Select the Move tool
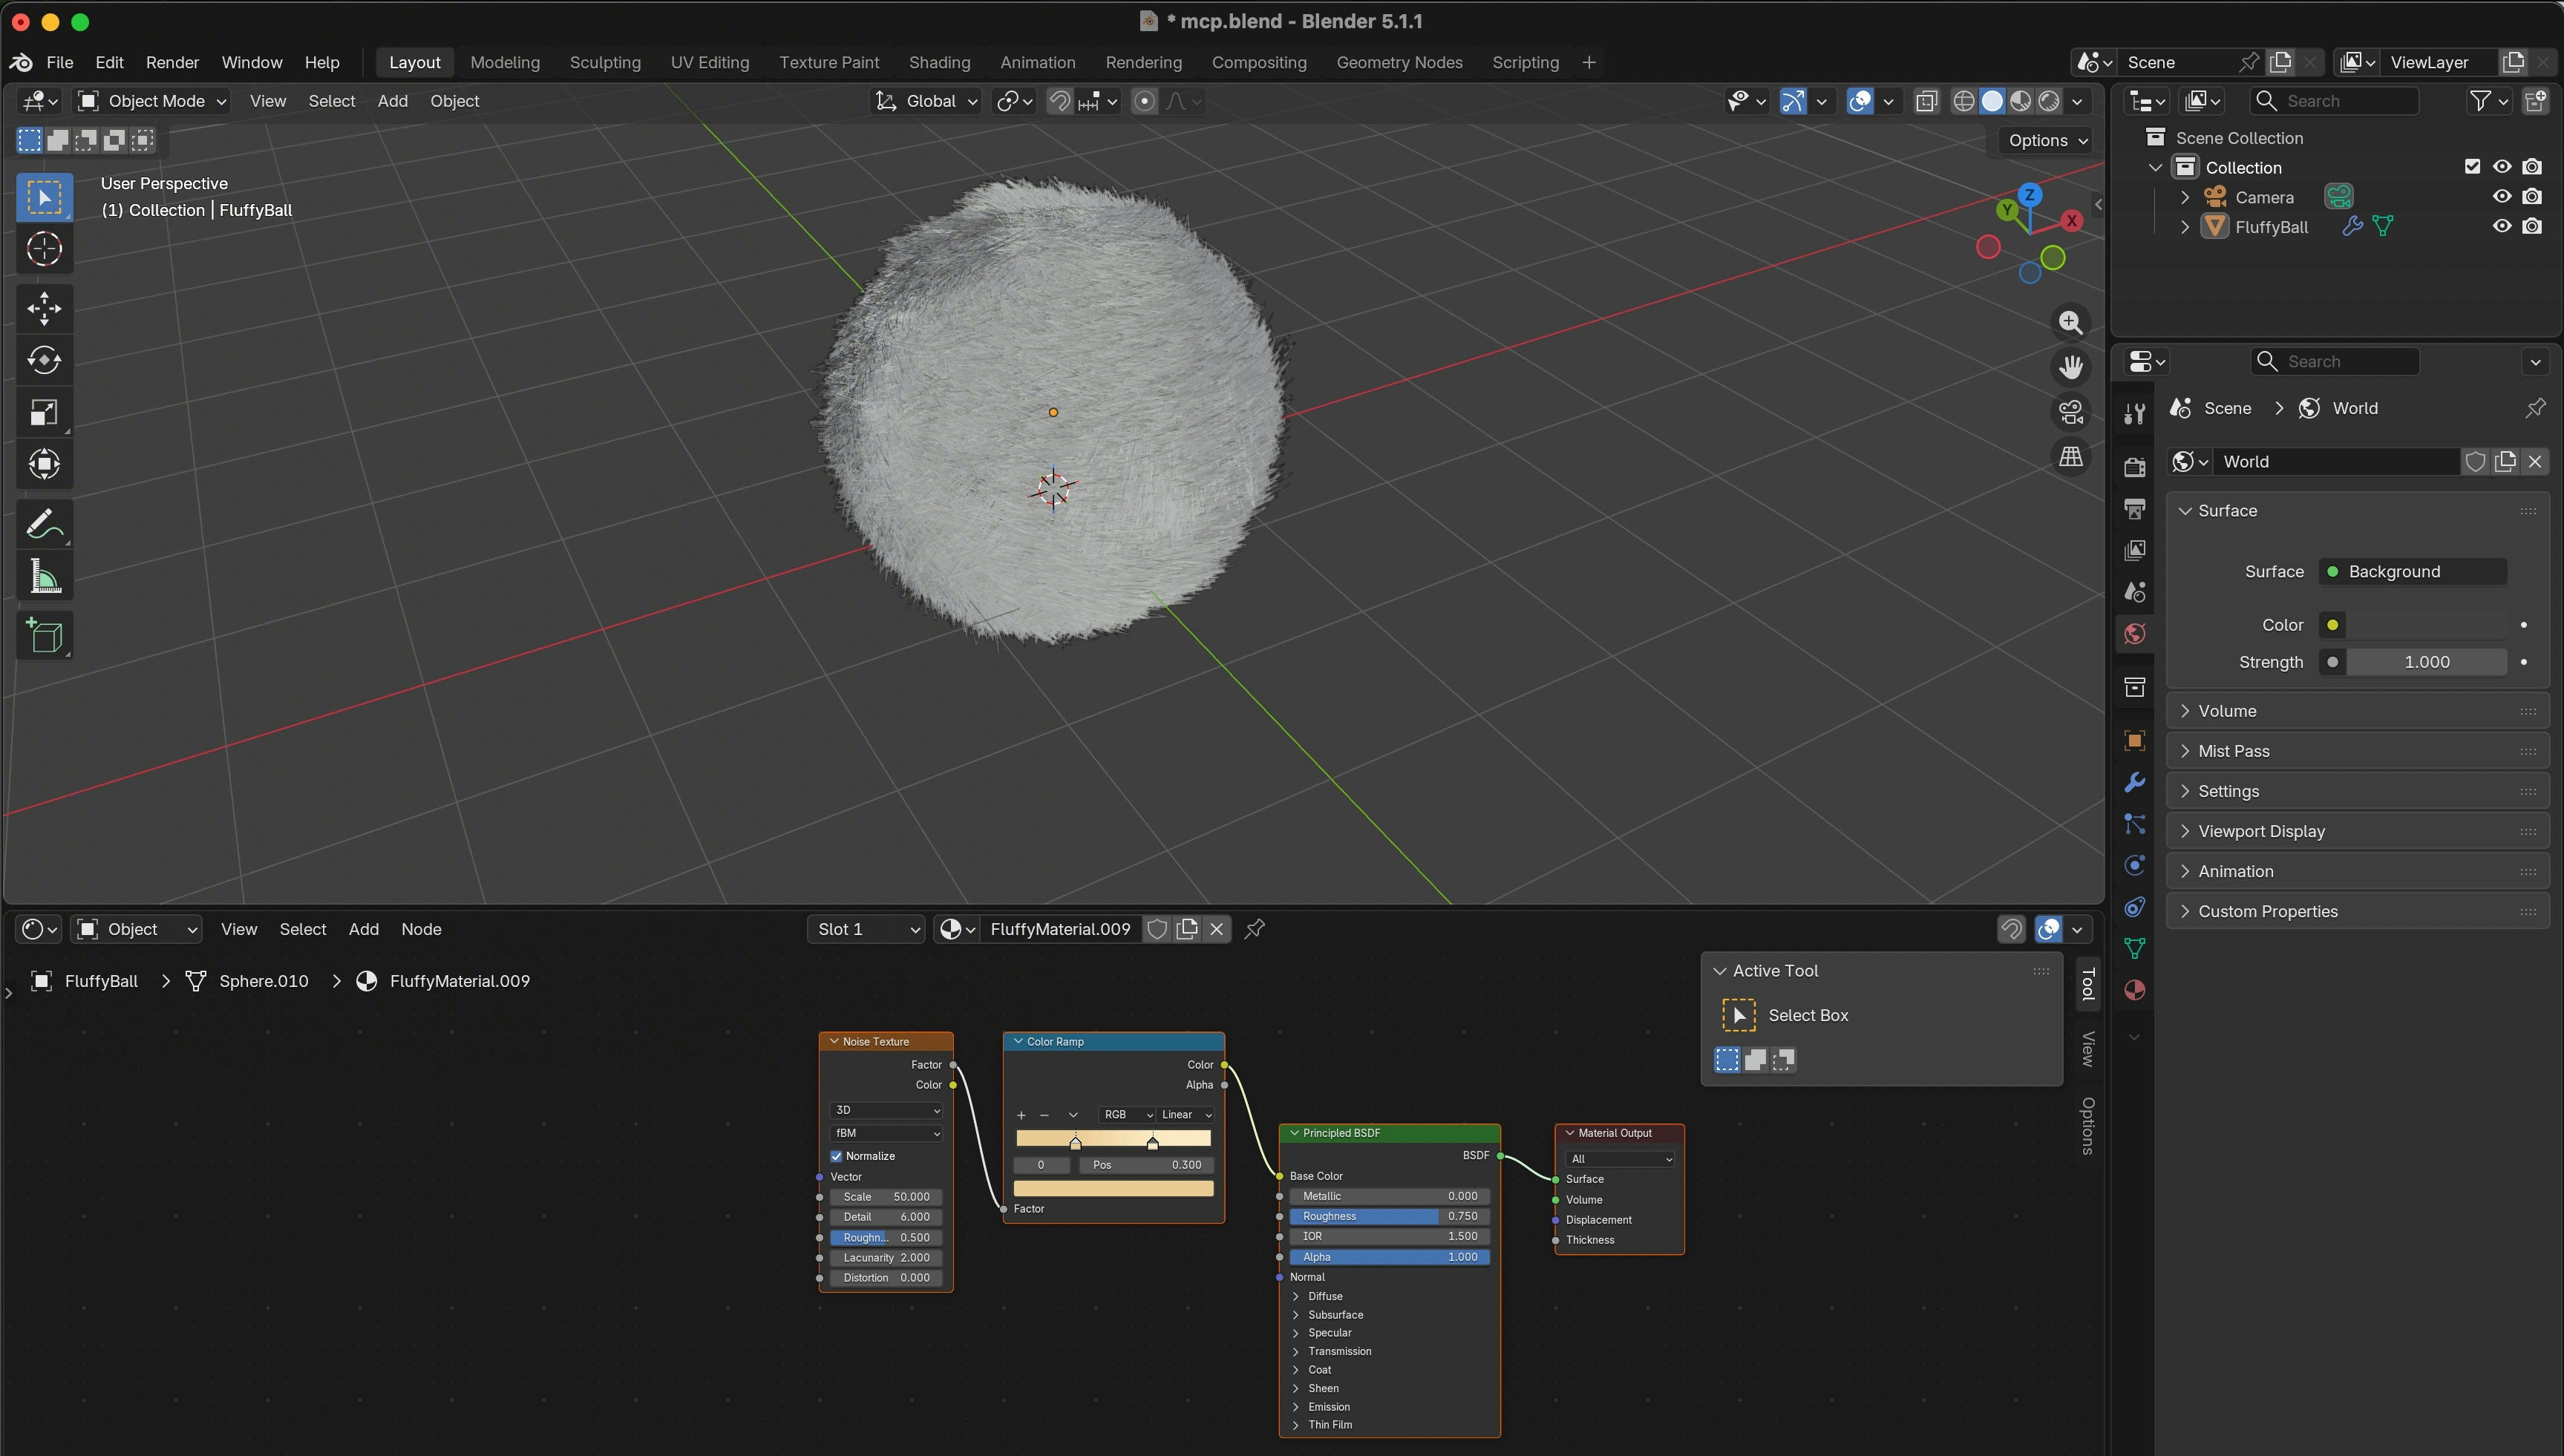Viewport: 2564px width, 1456px height. click(44, 308)
